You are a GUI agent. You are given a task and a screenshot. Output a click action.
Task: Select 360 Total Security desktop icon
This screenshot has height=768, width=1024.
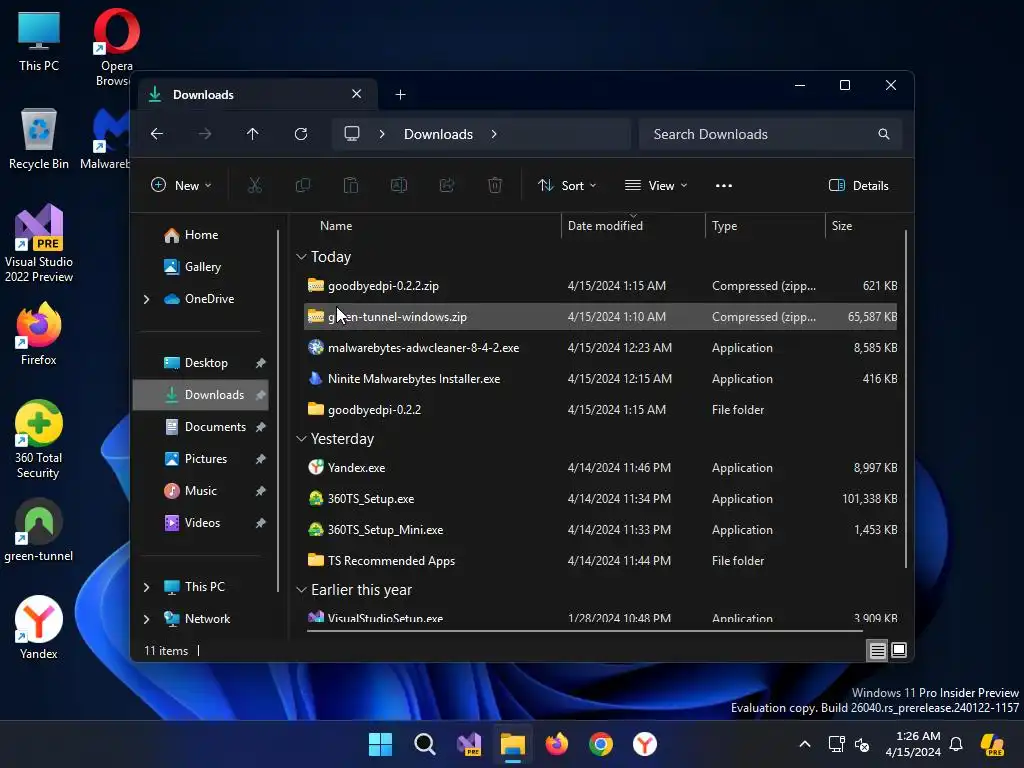39,440
